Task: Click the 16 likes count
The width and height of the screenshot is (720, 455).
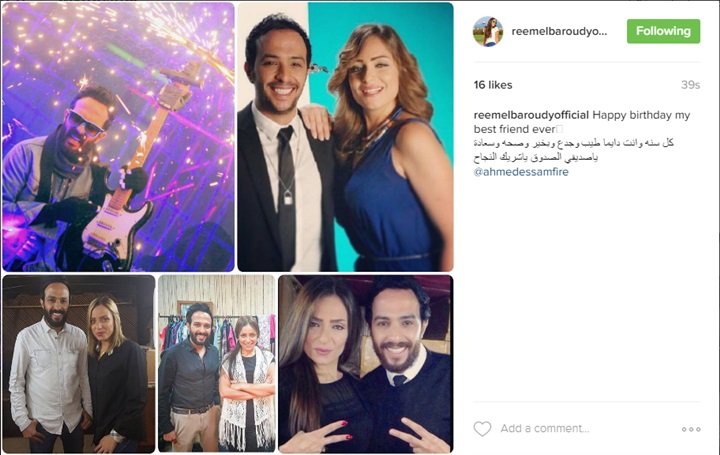Action: (493, 85)
